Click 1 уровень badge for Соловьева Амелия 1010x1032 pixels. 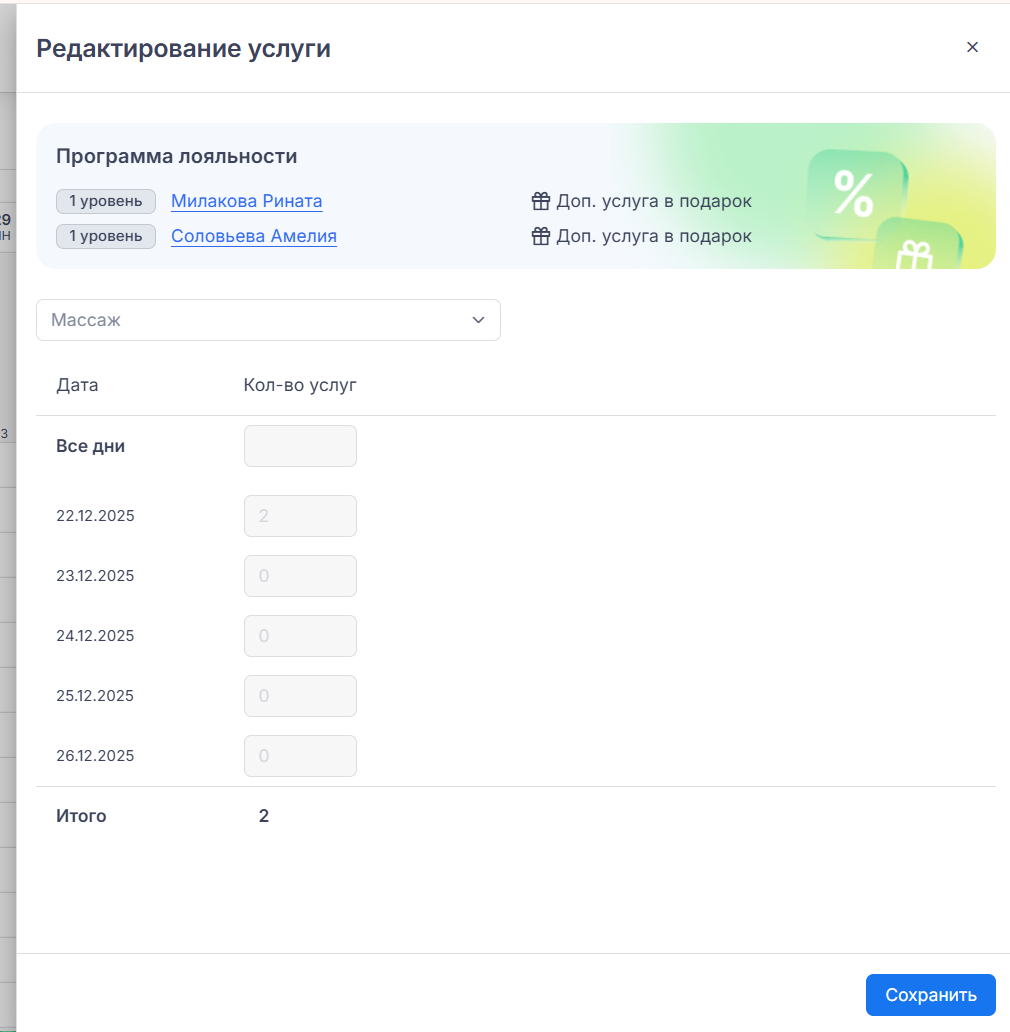106,237
